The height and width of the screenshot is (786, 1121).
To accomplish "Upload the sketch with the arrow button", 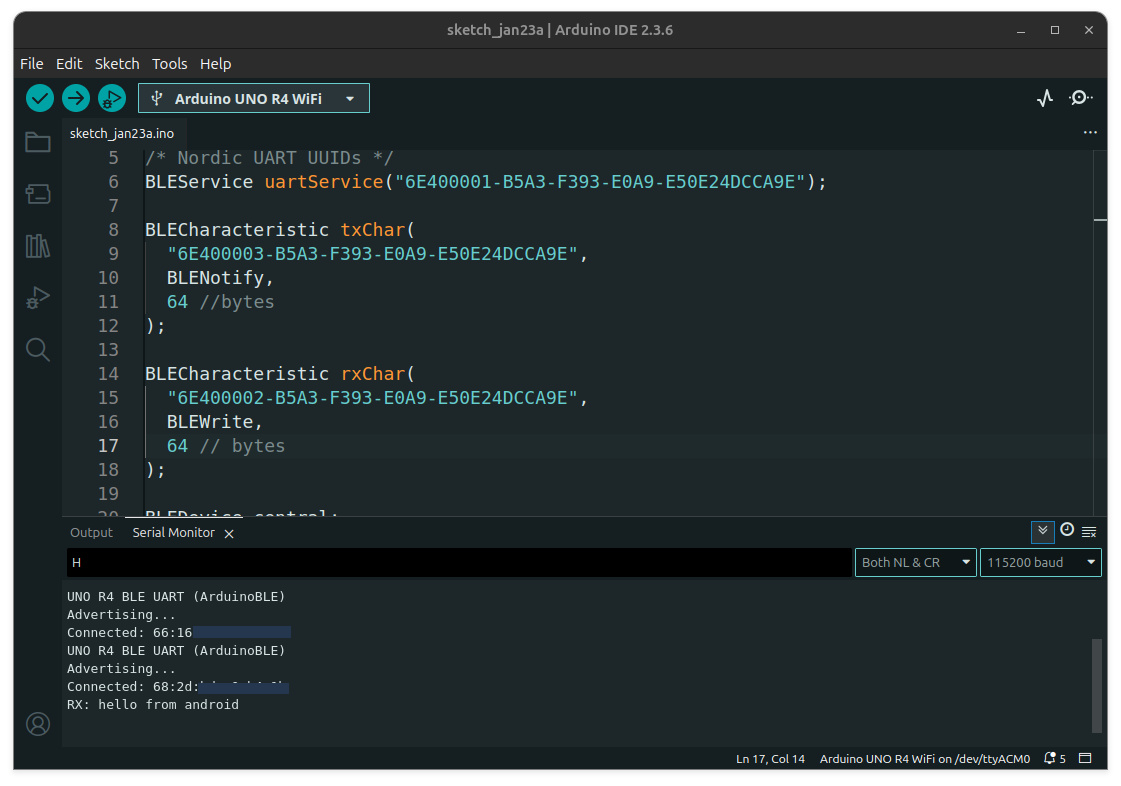I will coord(76,98).
